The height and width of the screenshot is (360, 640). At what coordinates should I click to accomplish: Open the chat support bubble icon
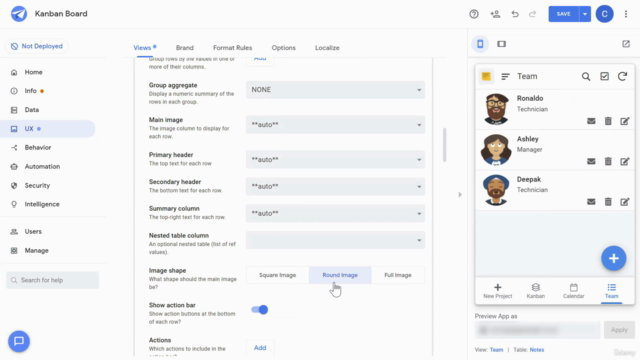pos(19,341)
